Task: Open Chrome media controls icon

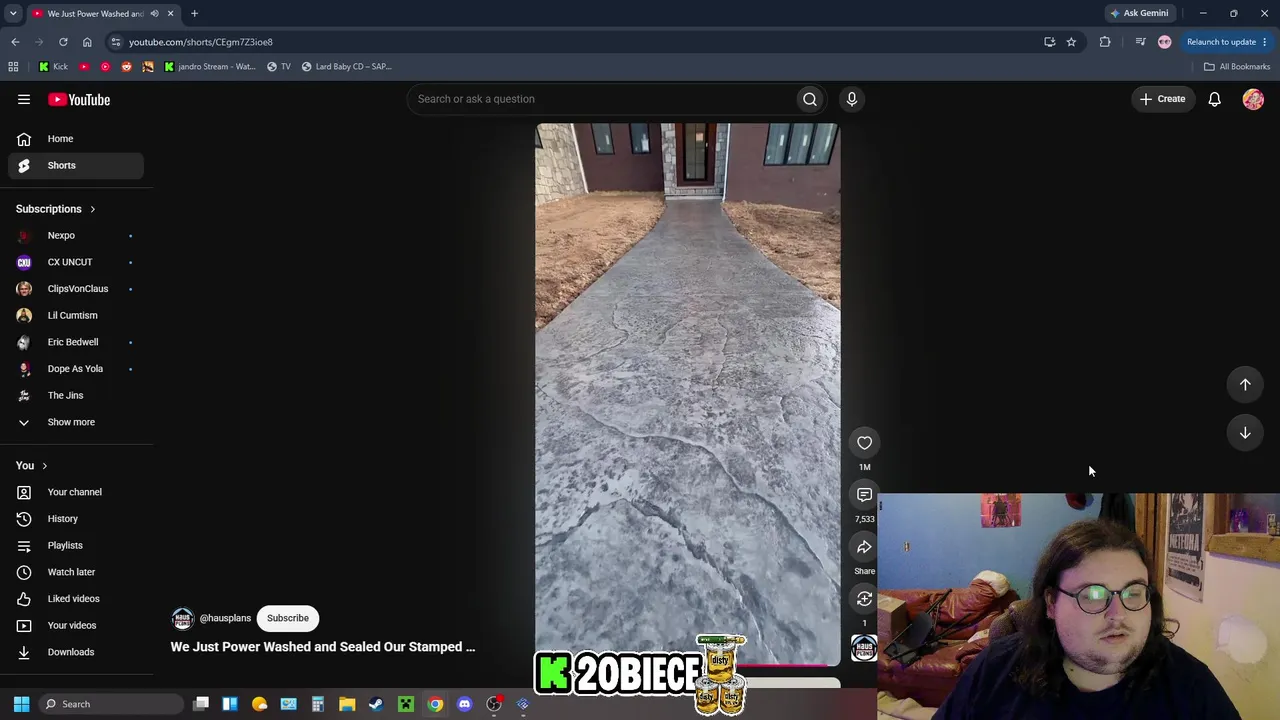Action: coord(1140,42)
